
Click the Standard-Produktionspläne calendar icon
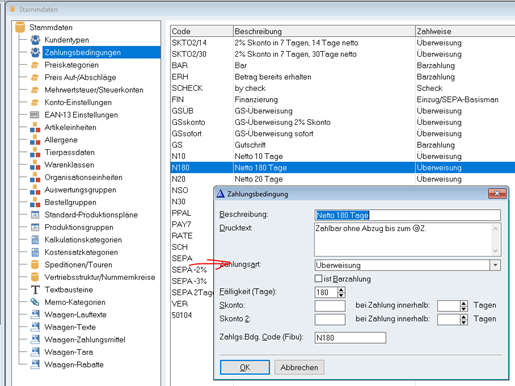(35, 215)
